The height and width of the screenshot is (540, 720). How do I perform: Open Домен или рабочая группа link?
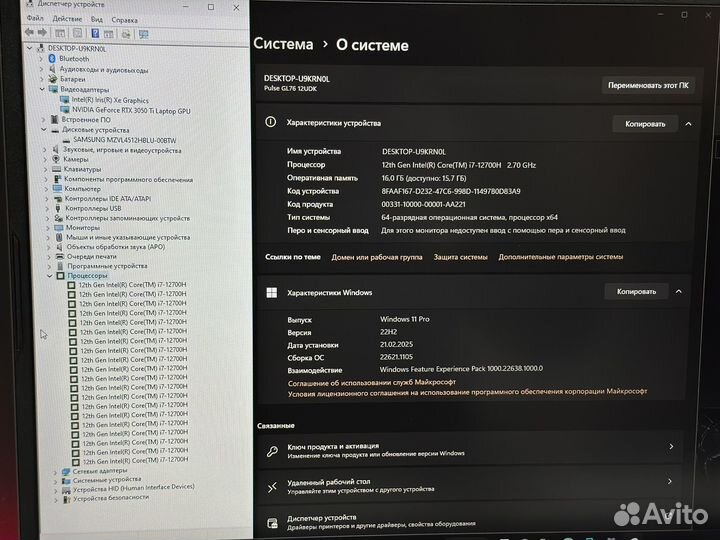click(377, 257)
